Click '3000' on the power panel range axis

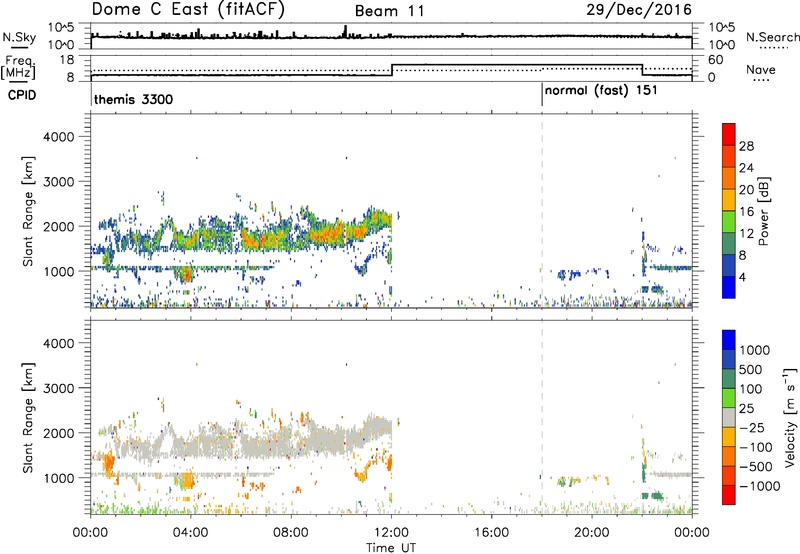[58, 182]
